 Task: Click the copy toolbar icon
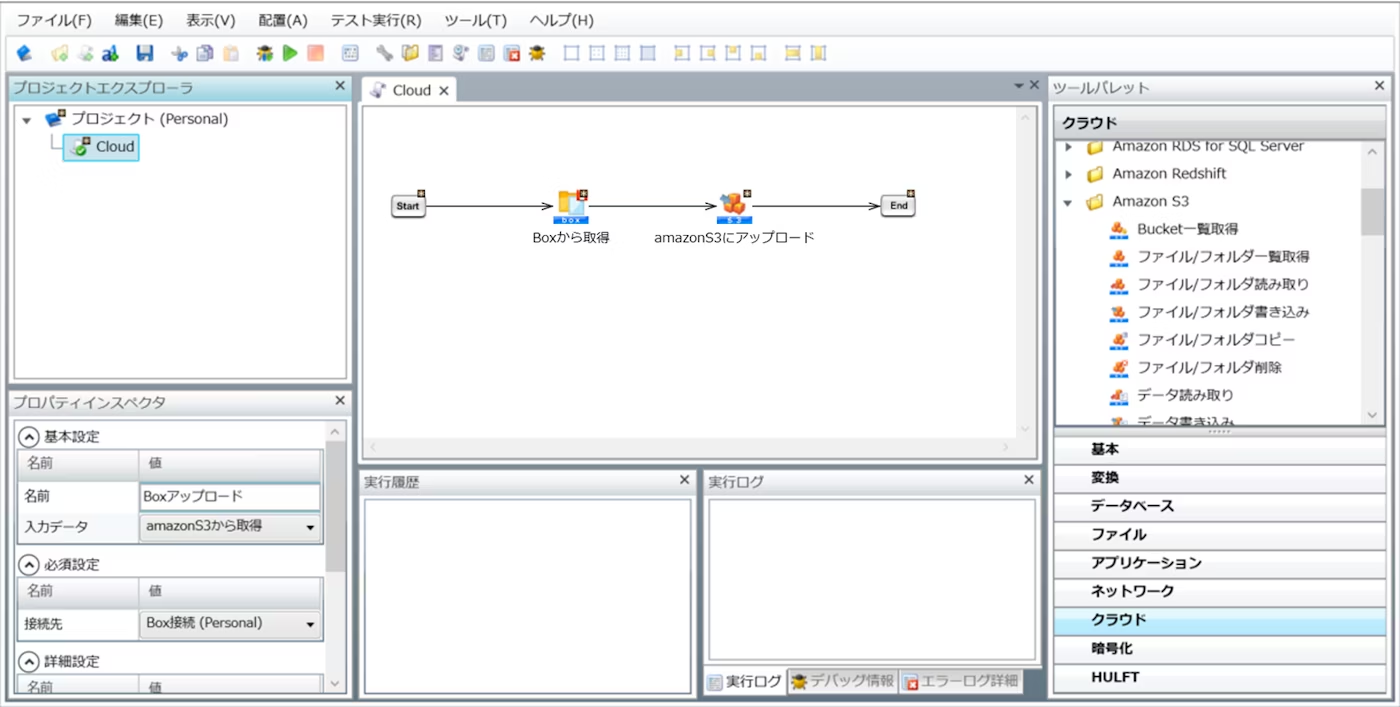(205, 53)
